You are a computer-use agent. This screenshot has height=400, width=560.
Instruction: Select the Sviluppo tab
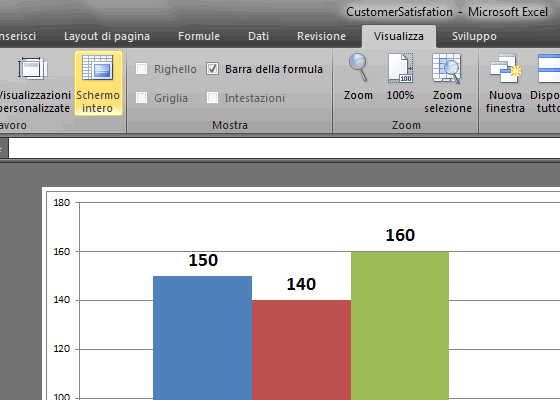(474, 36)
